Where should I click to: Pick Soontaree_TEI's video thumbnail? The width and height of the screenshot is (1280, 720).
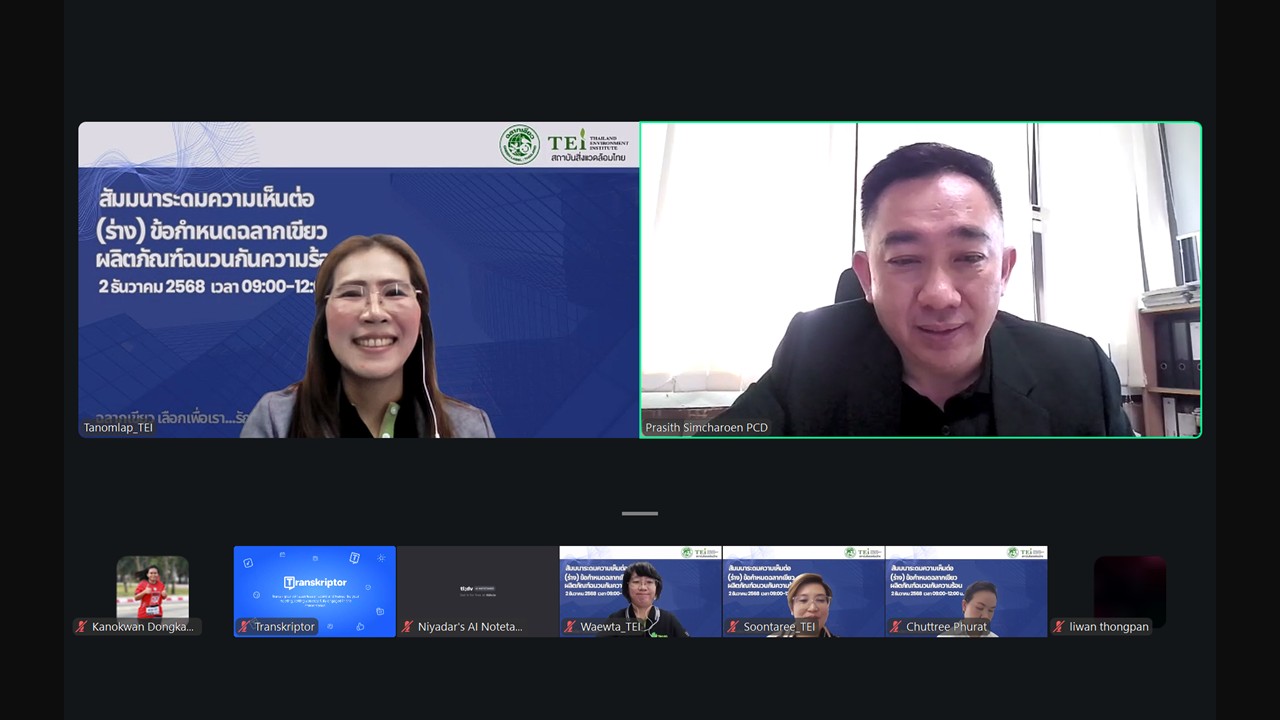tap(803, 585)
